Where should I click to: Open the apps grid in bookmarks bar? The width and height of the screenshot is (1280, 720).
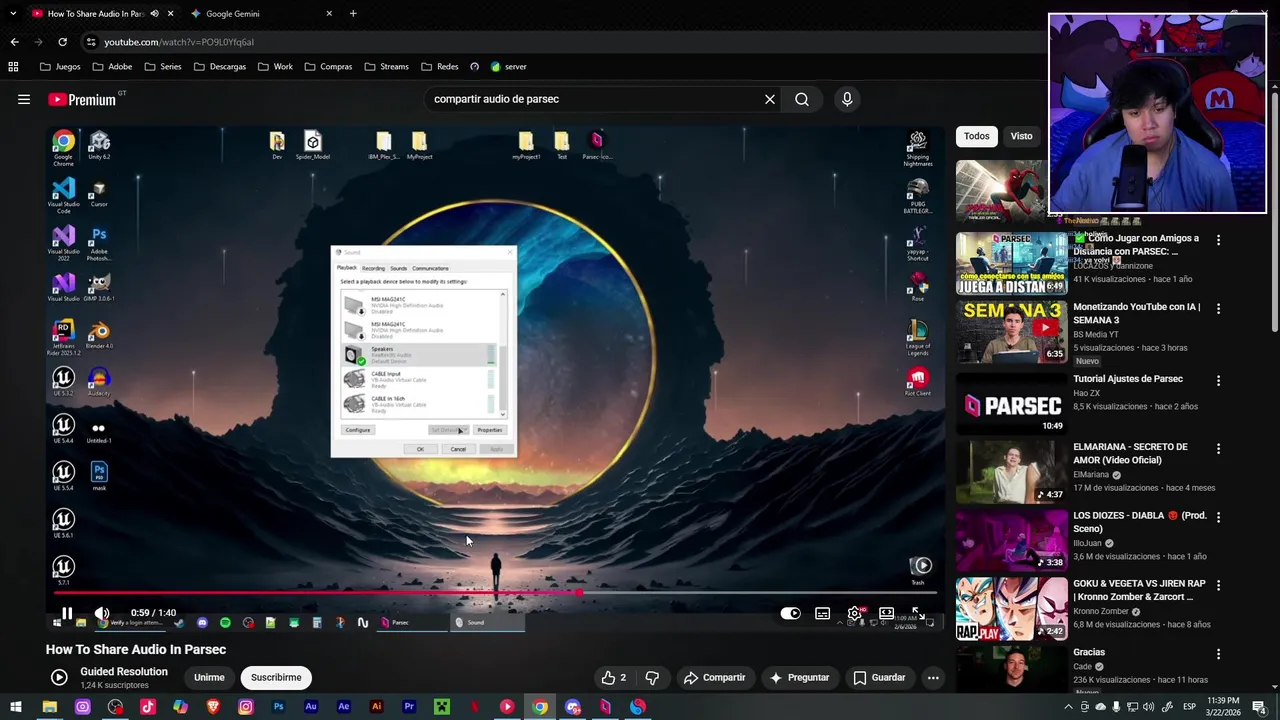click(13, 67)
